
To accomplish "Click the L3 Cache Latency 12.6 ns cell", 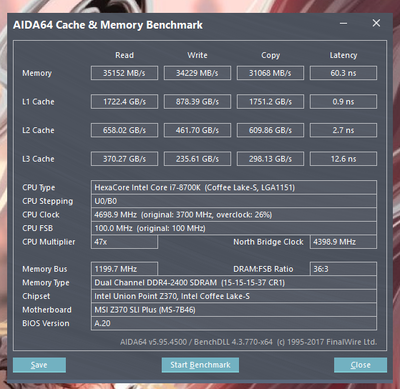I will pyautogui.click(x=343, y=159).
